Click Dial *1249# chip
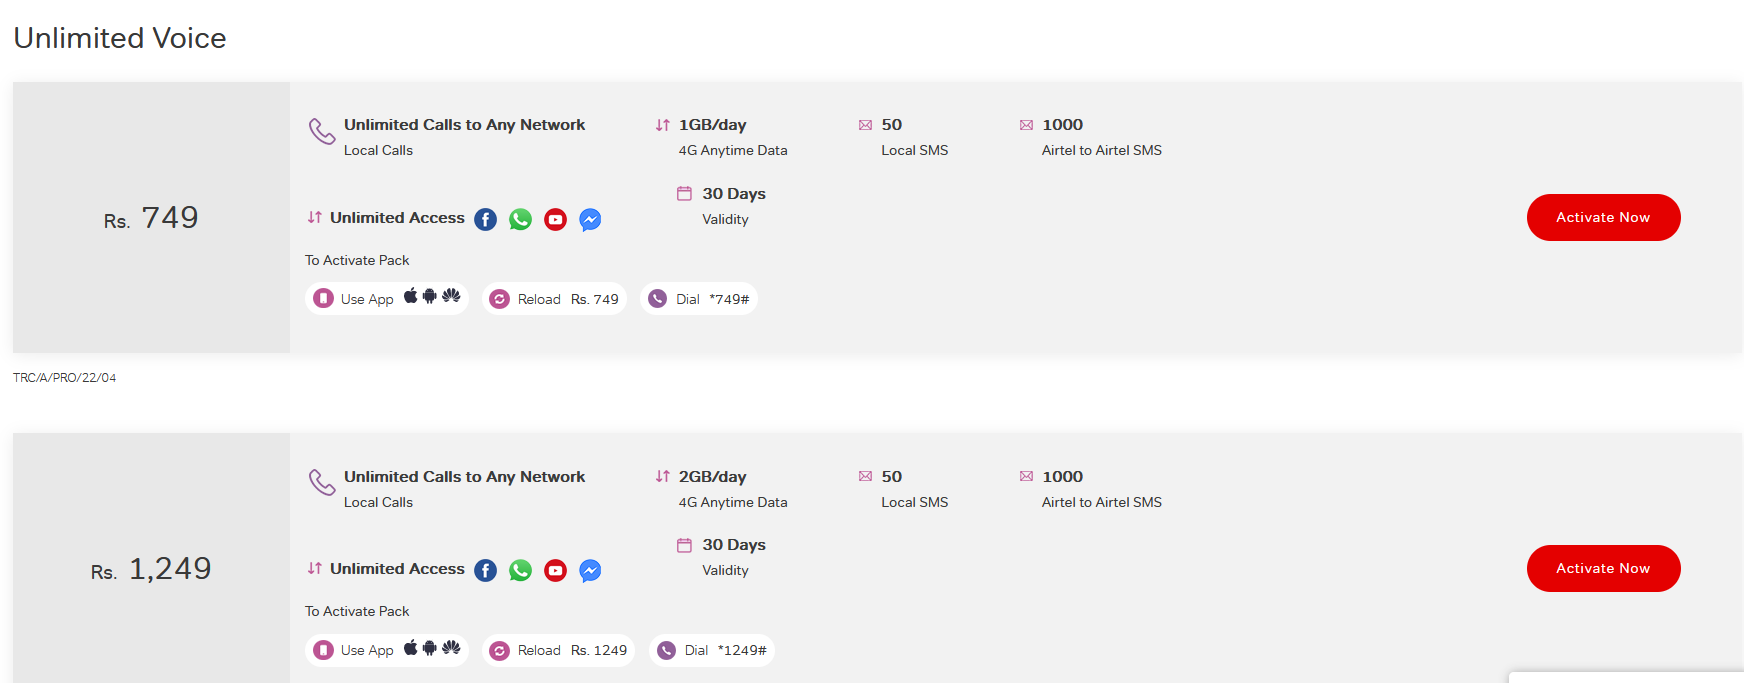 point(712,650)
